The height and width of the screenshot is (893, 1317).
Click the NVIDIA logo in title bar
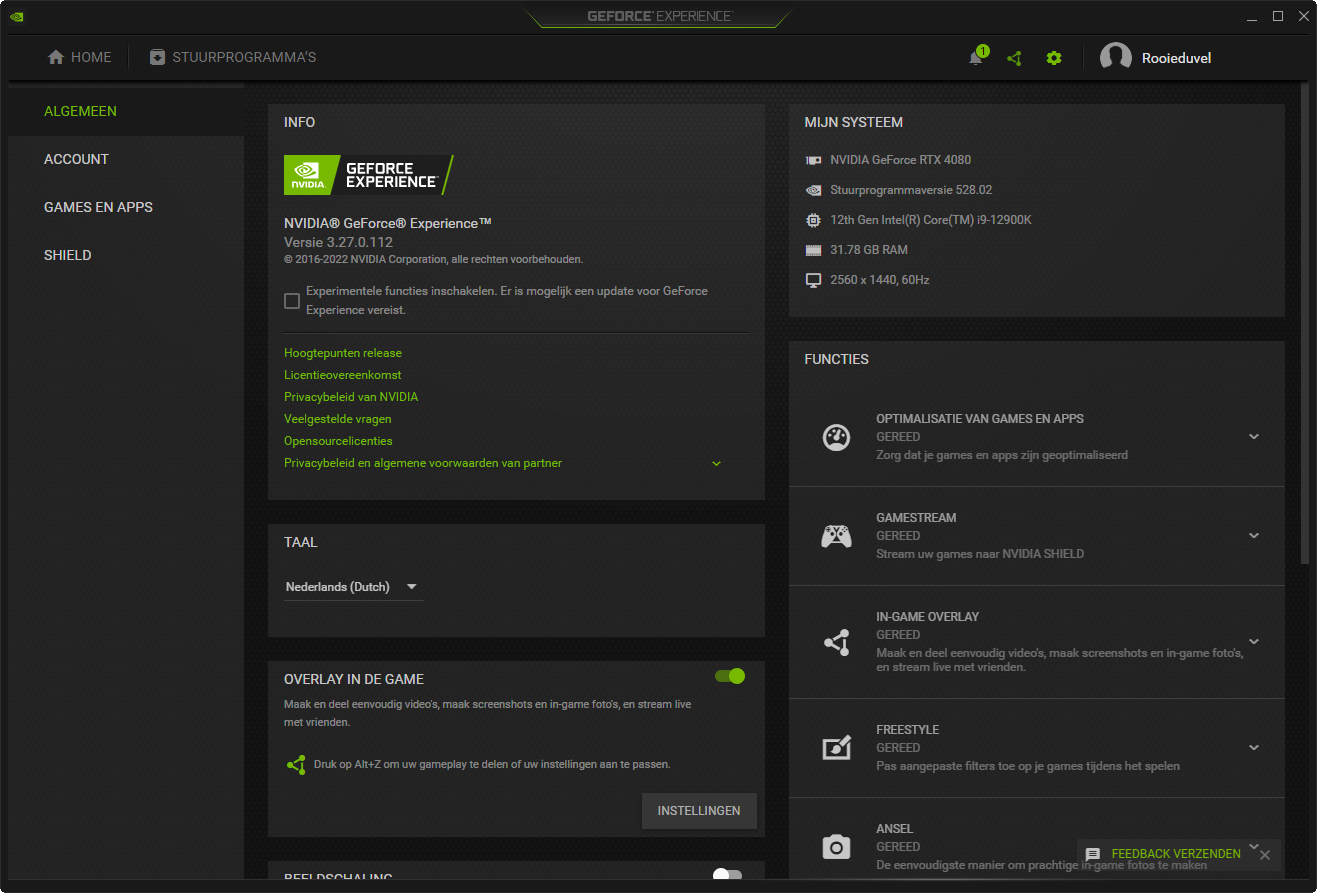coord(16,16)
